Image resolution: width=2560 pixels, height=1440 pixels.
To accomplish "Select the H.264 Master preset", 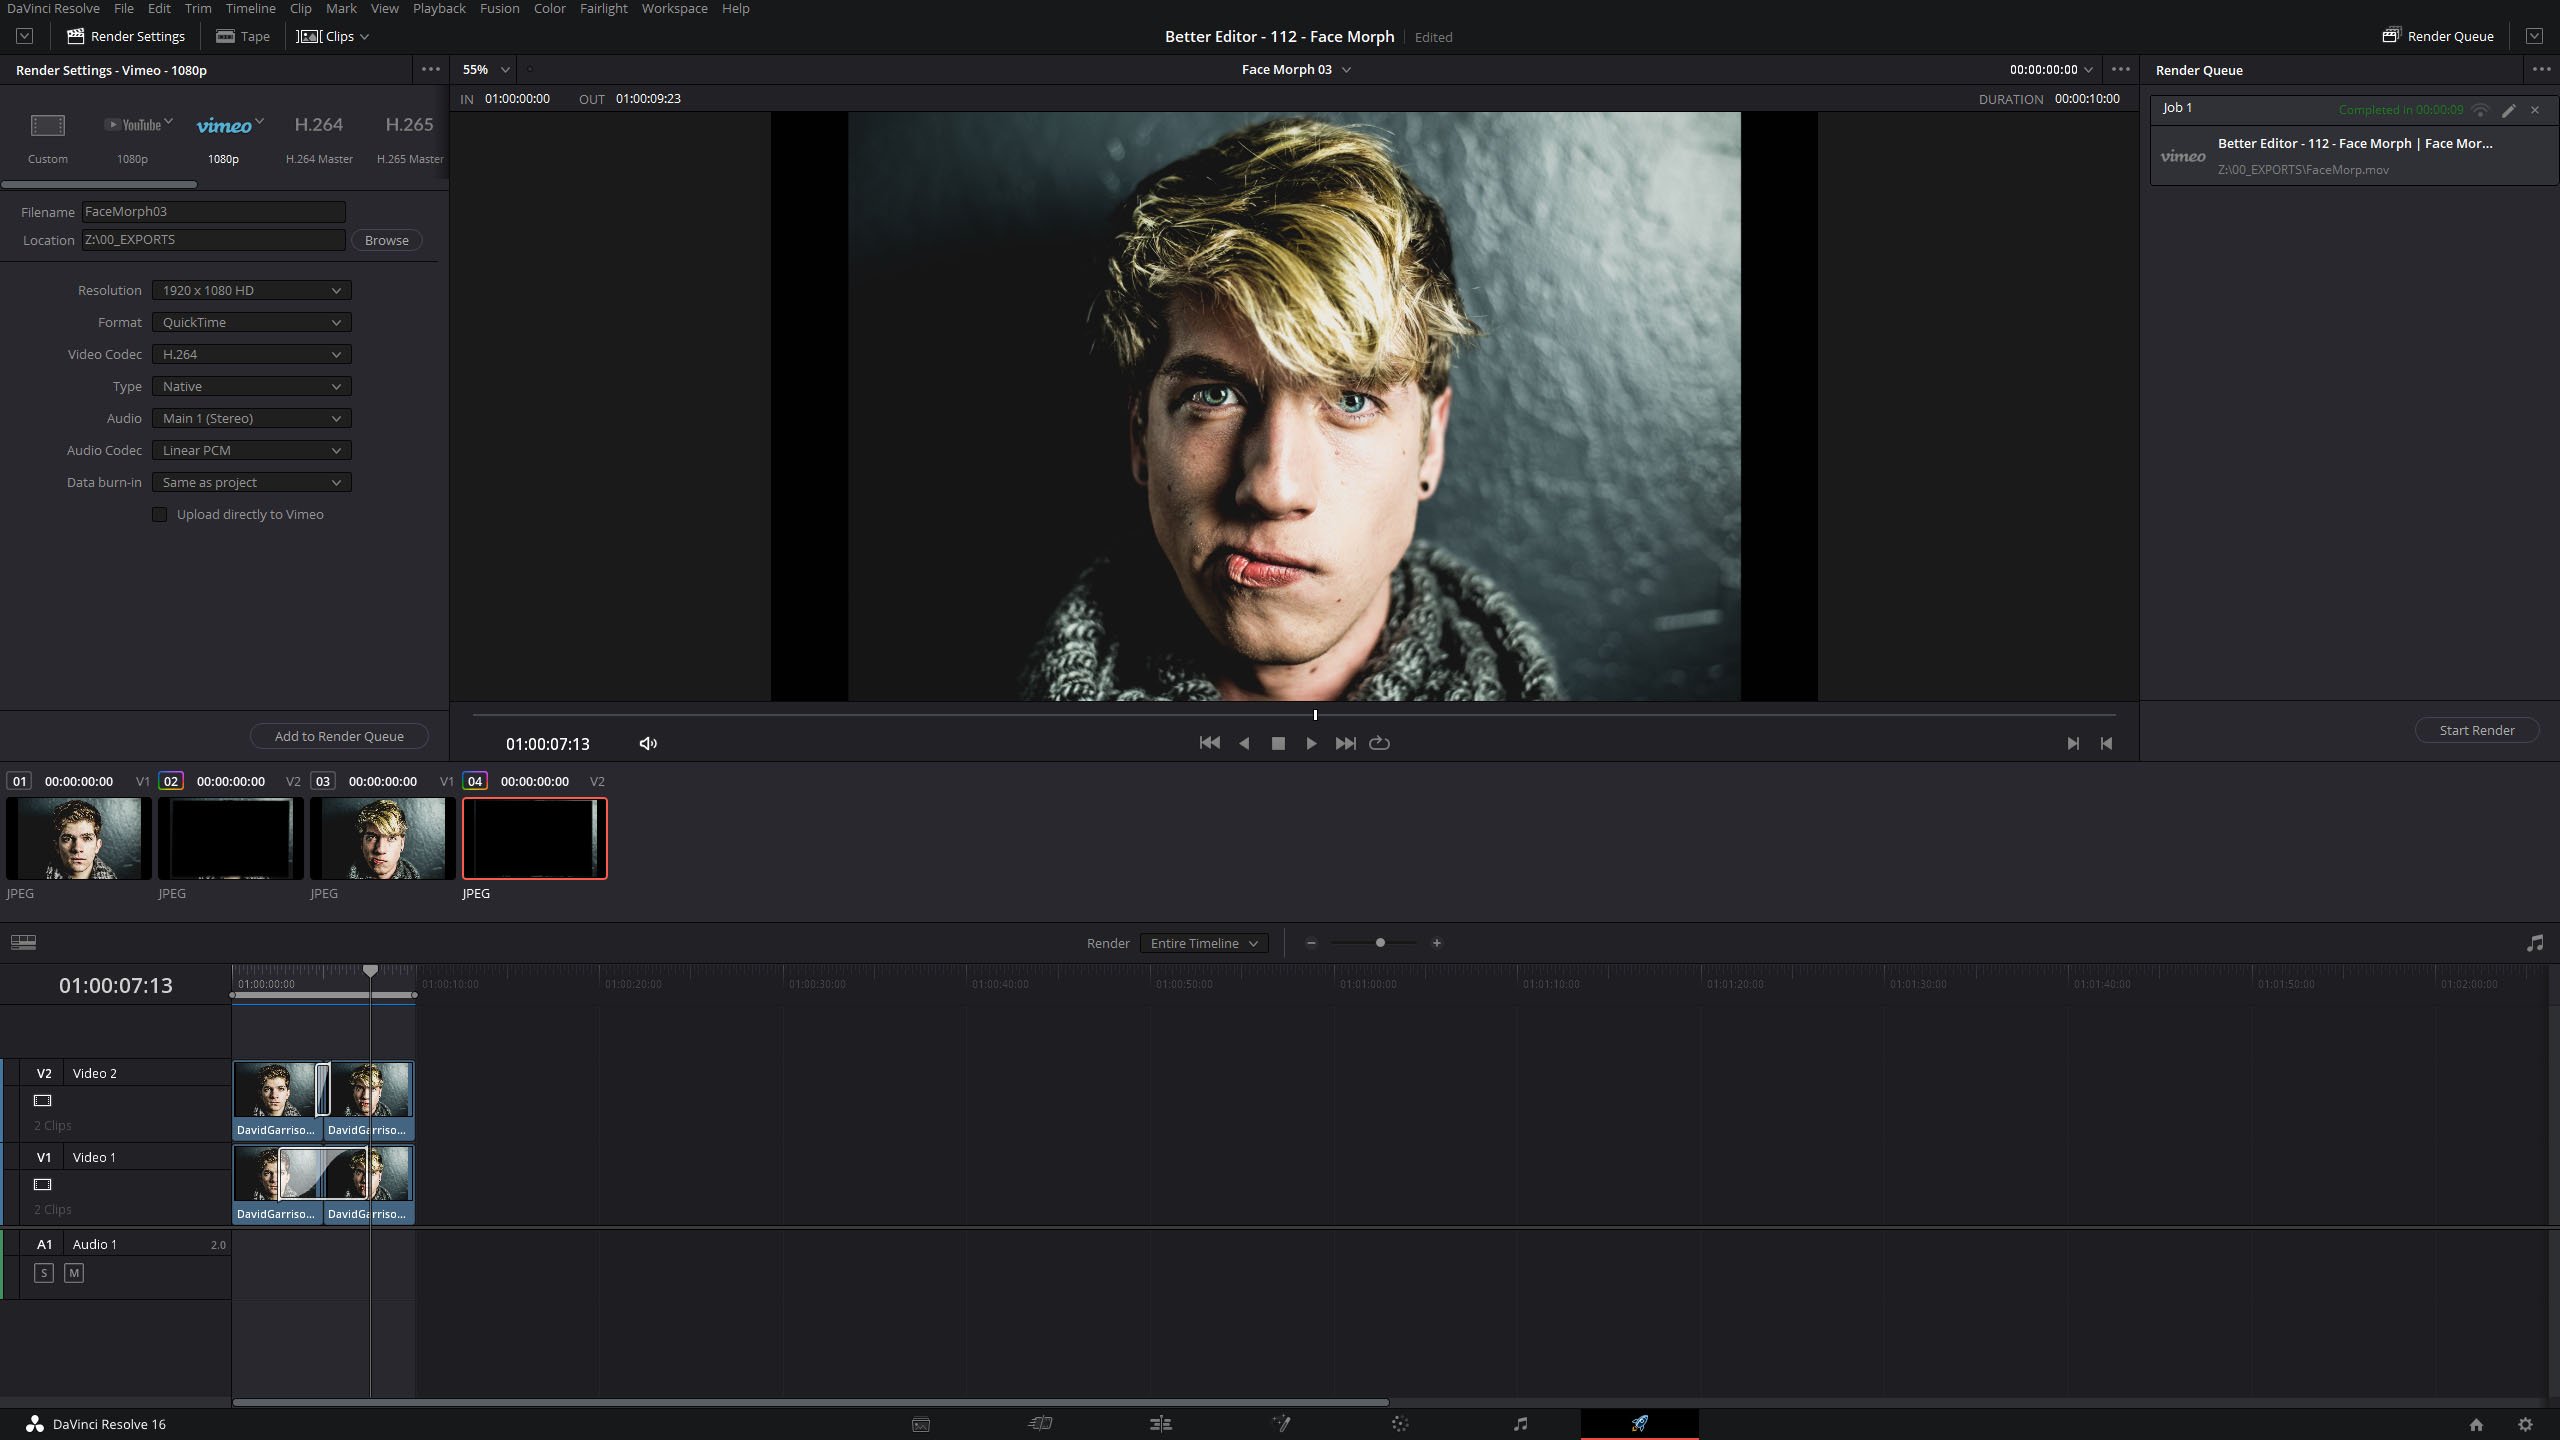I will (319, 136).
